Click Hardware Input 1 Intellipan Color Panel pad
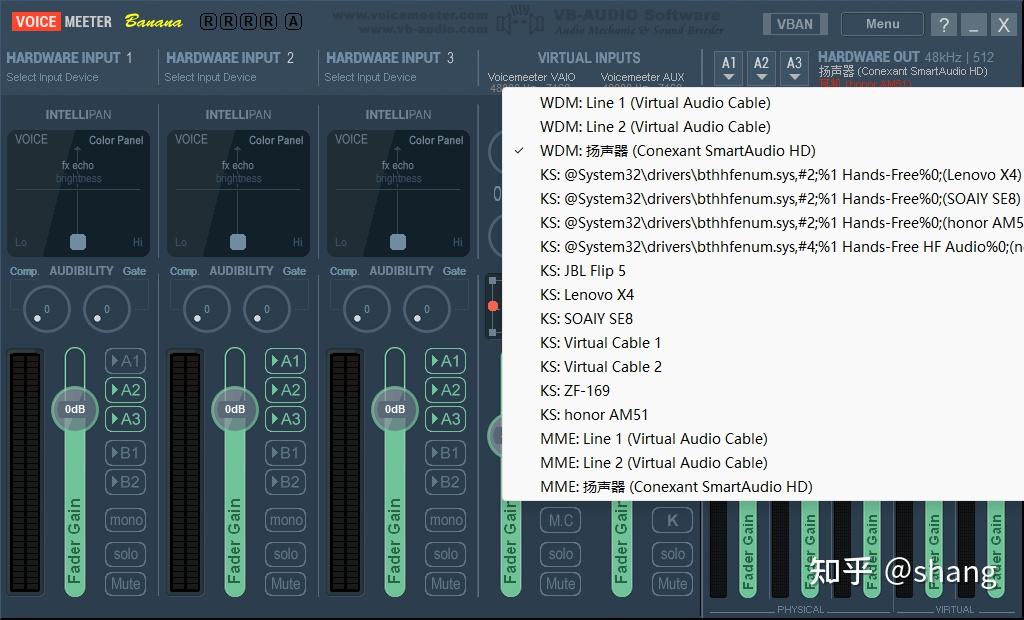Image resolution: width=1024 pixels, height=620 pixels. tap(78, 193)
